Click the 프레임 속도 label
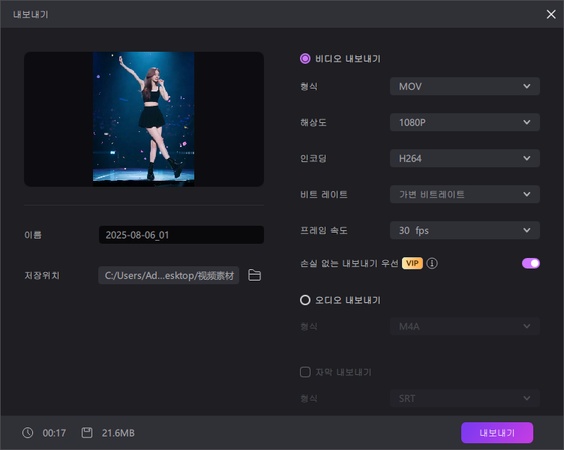564x450 pixels. point(324,230)
